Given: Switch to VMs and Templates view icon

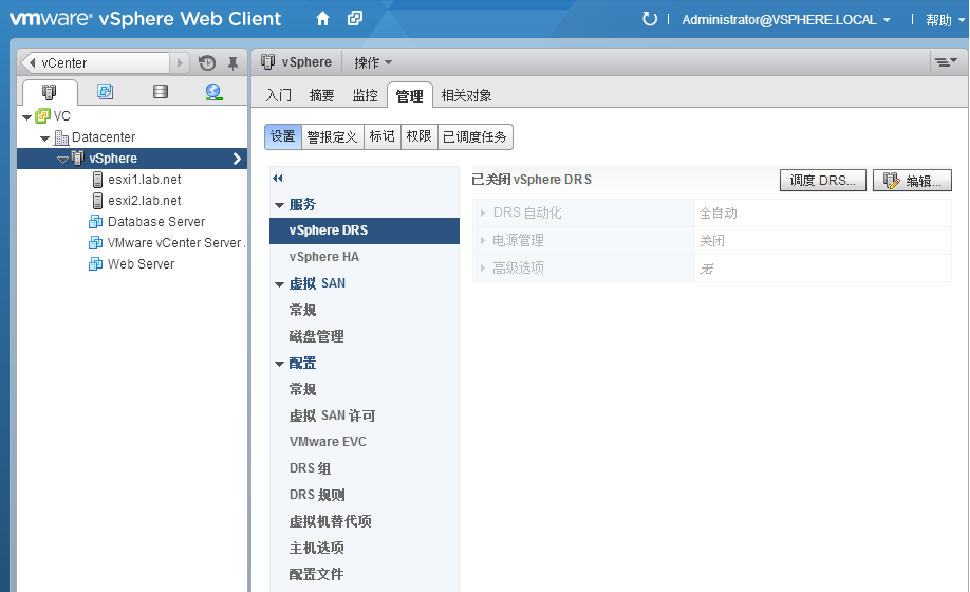Looking at the screenshot, I should pyautogui.click(x=105, y=92).
